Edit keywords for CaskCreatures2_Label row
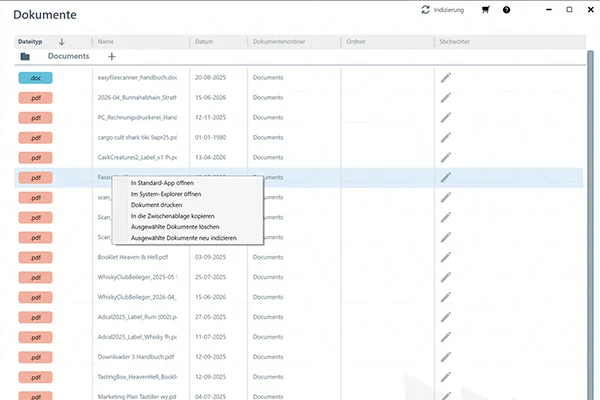600x400 pixels. pos(446,157)
